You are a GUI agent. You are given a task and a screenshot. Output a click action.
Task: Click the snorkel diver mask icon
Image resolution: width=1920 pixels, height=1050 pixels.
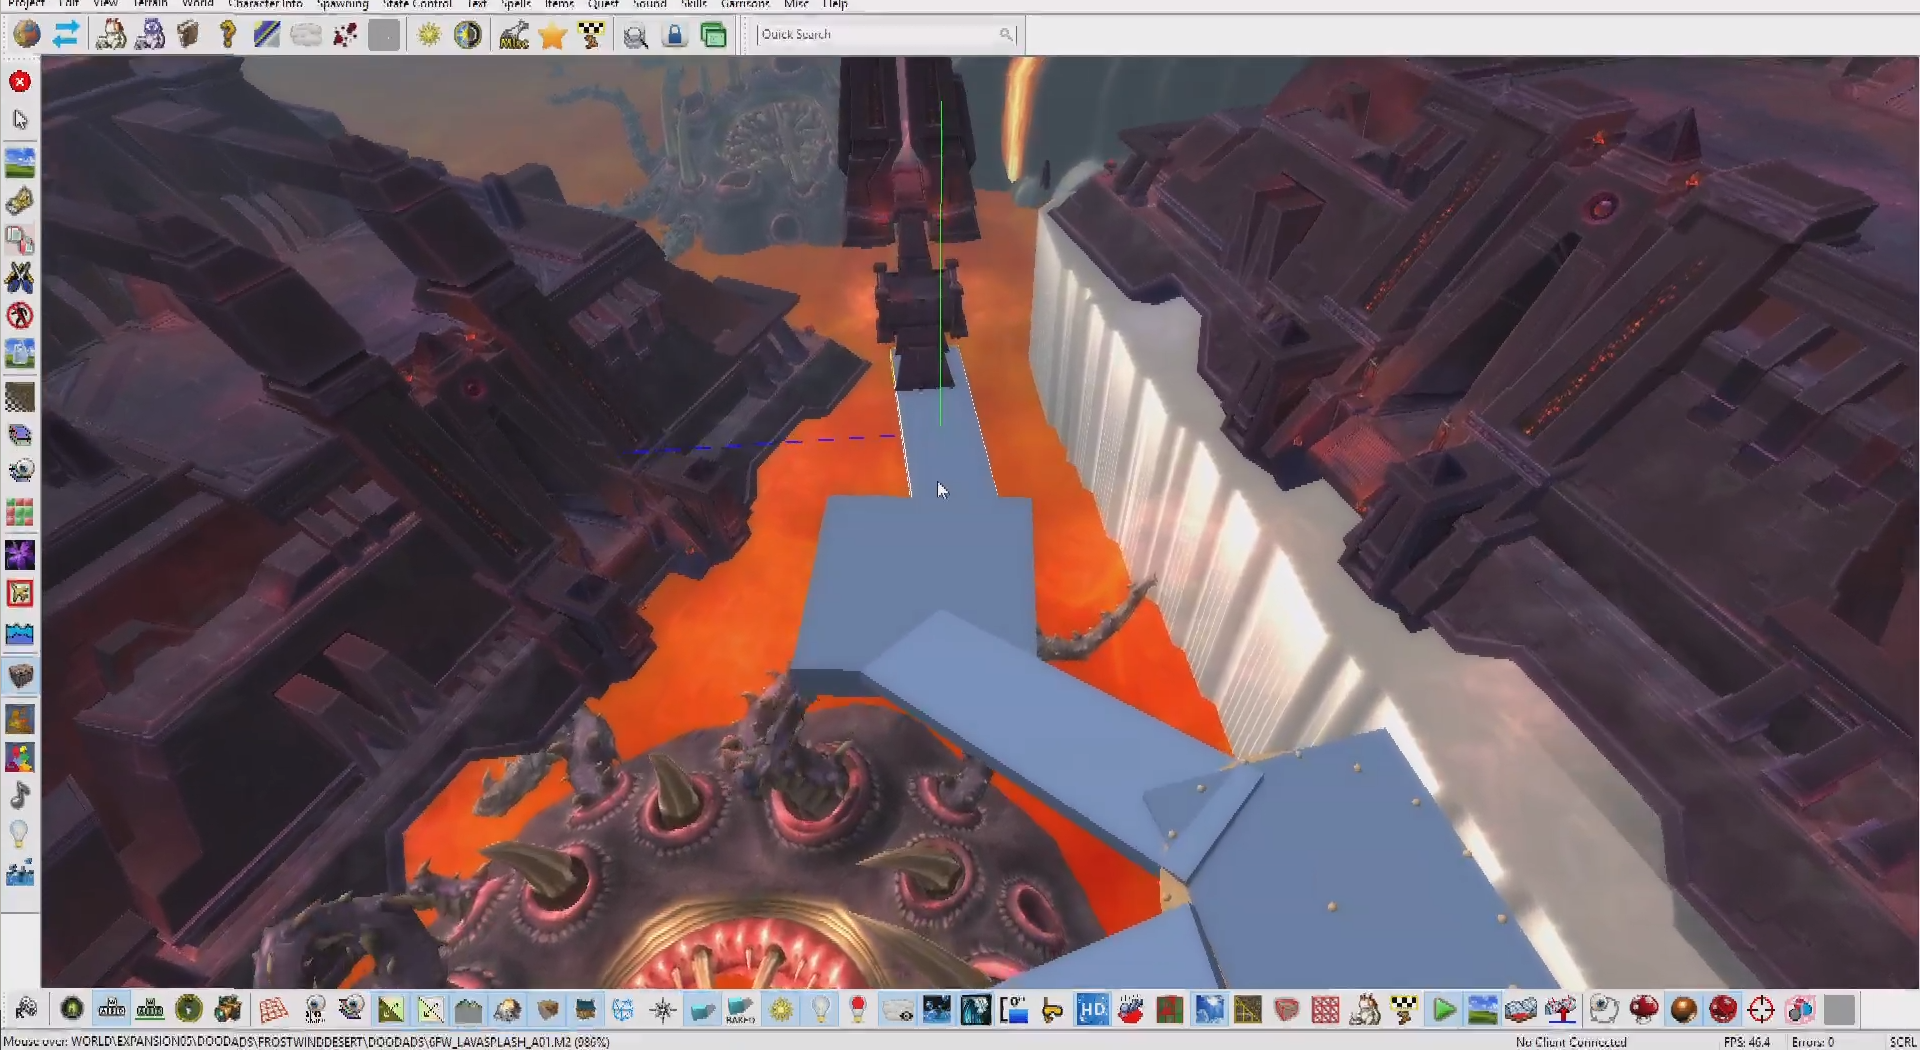point(1052,1010)
